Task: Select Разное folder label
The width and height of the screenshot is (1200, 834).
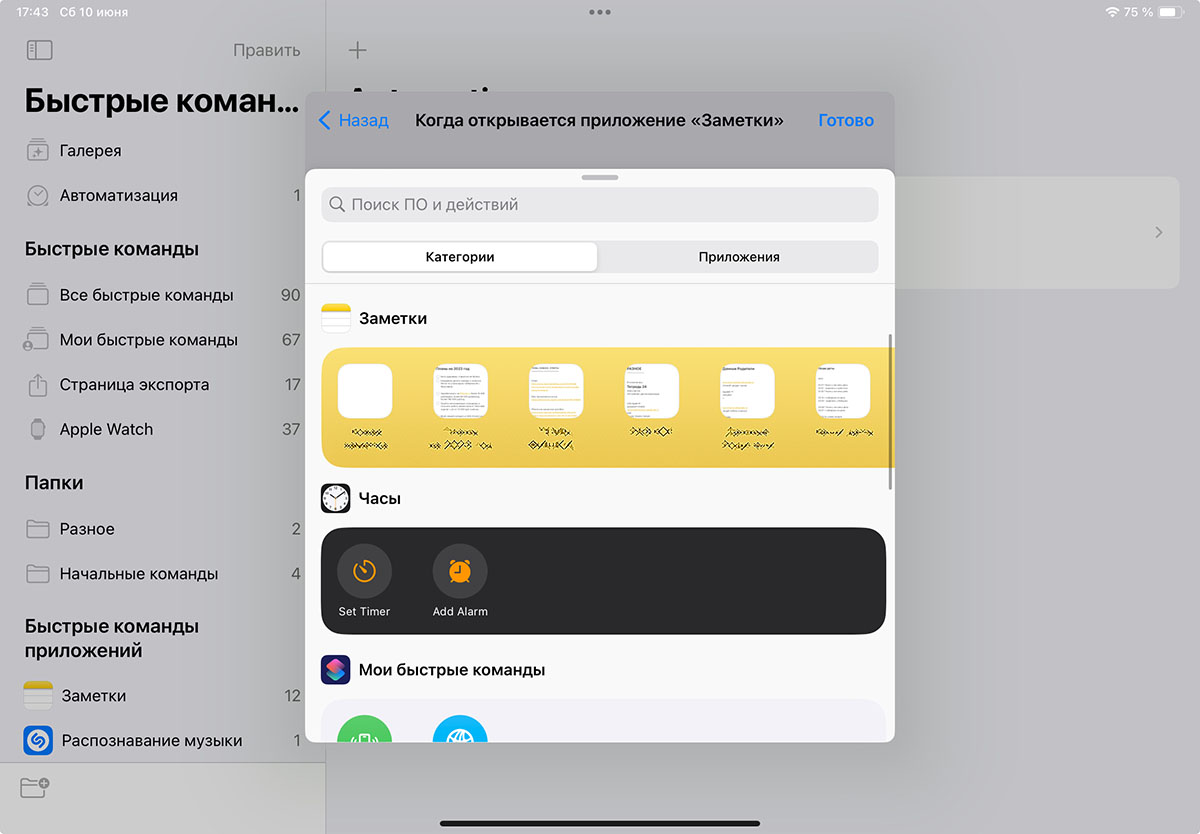Action: 87,529
